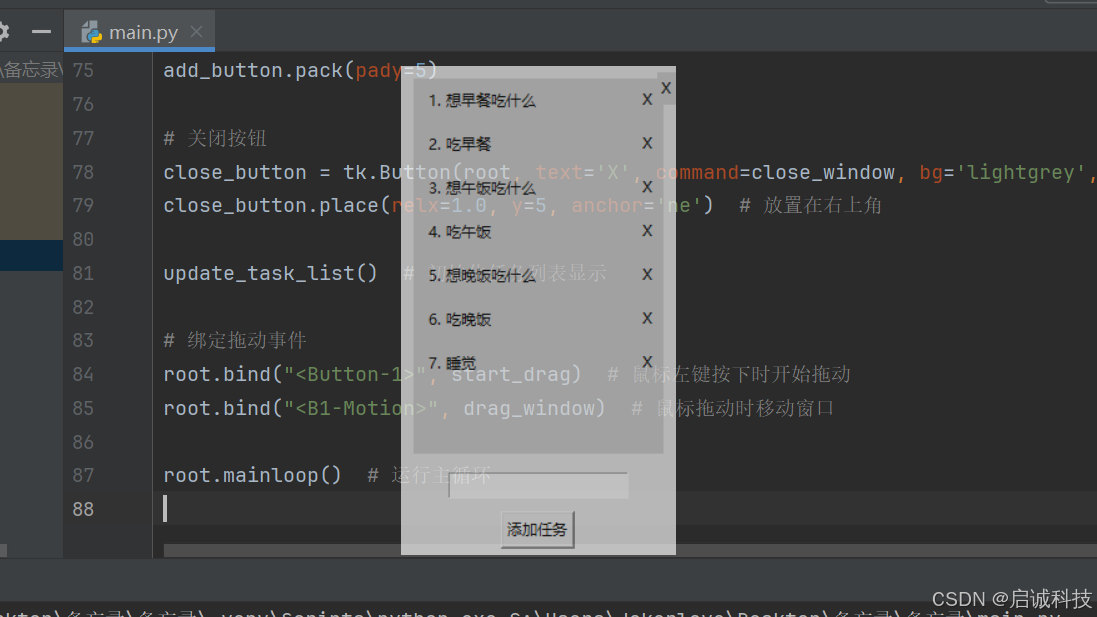Click the 添加任务 button
Image resolution: width=1097 pixels, height=617 pixels.
pos(537,530)
